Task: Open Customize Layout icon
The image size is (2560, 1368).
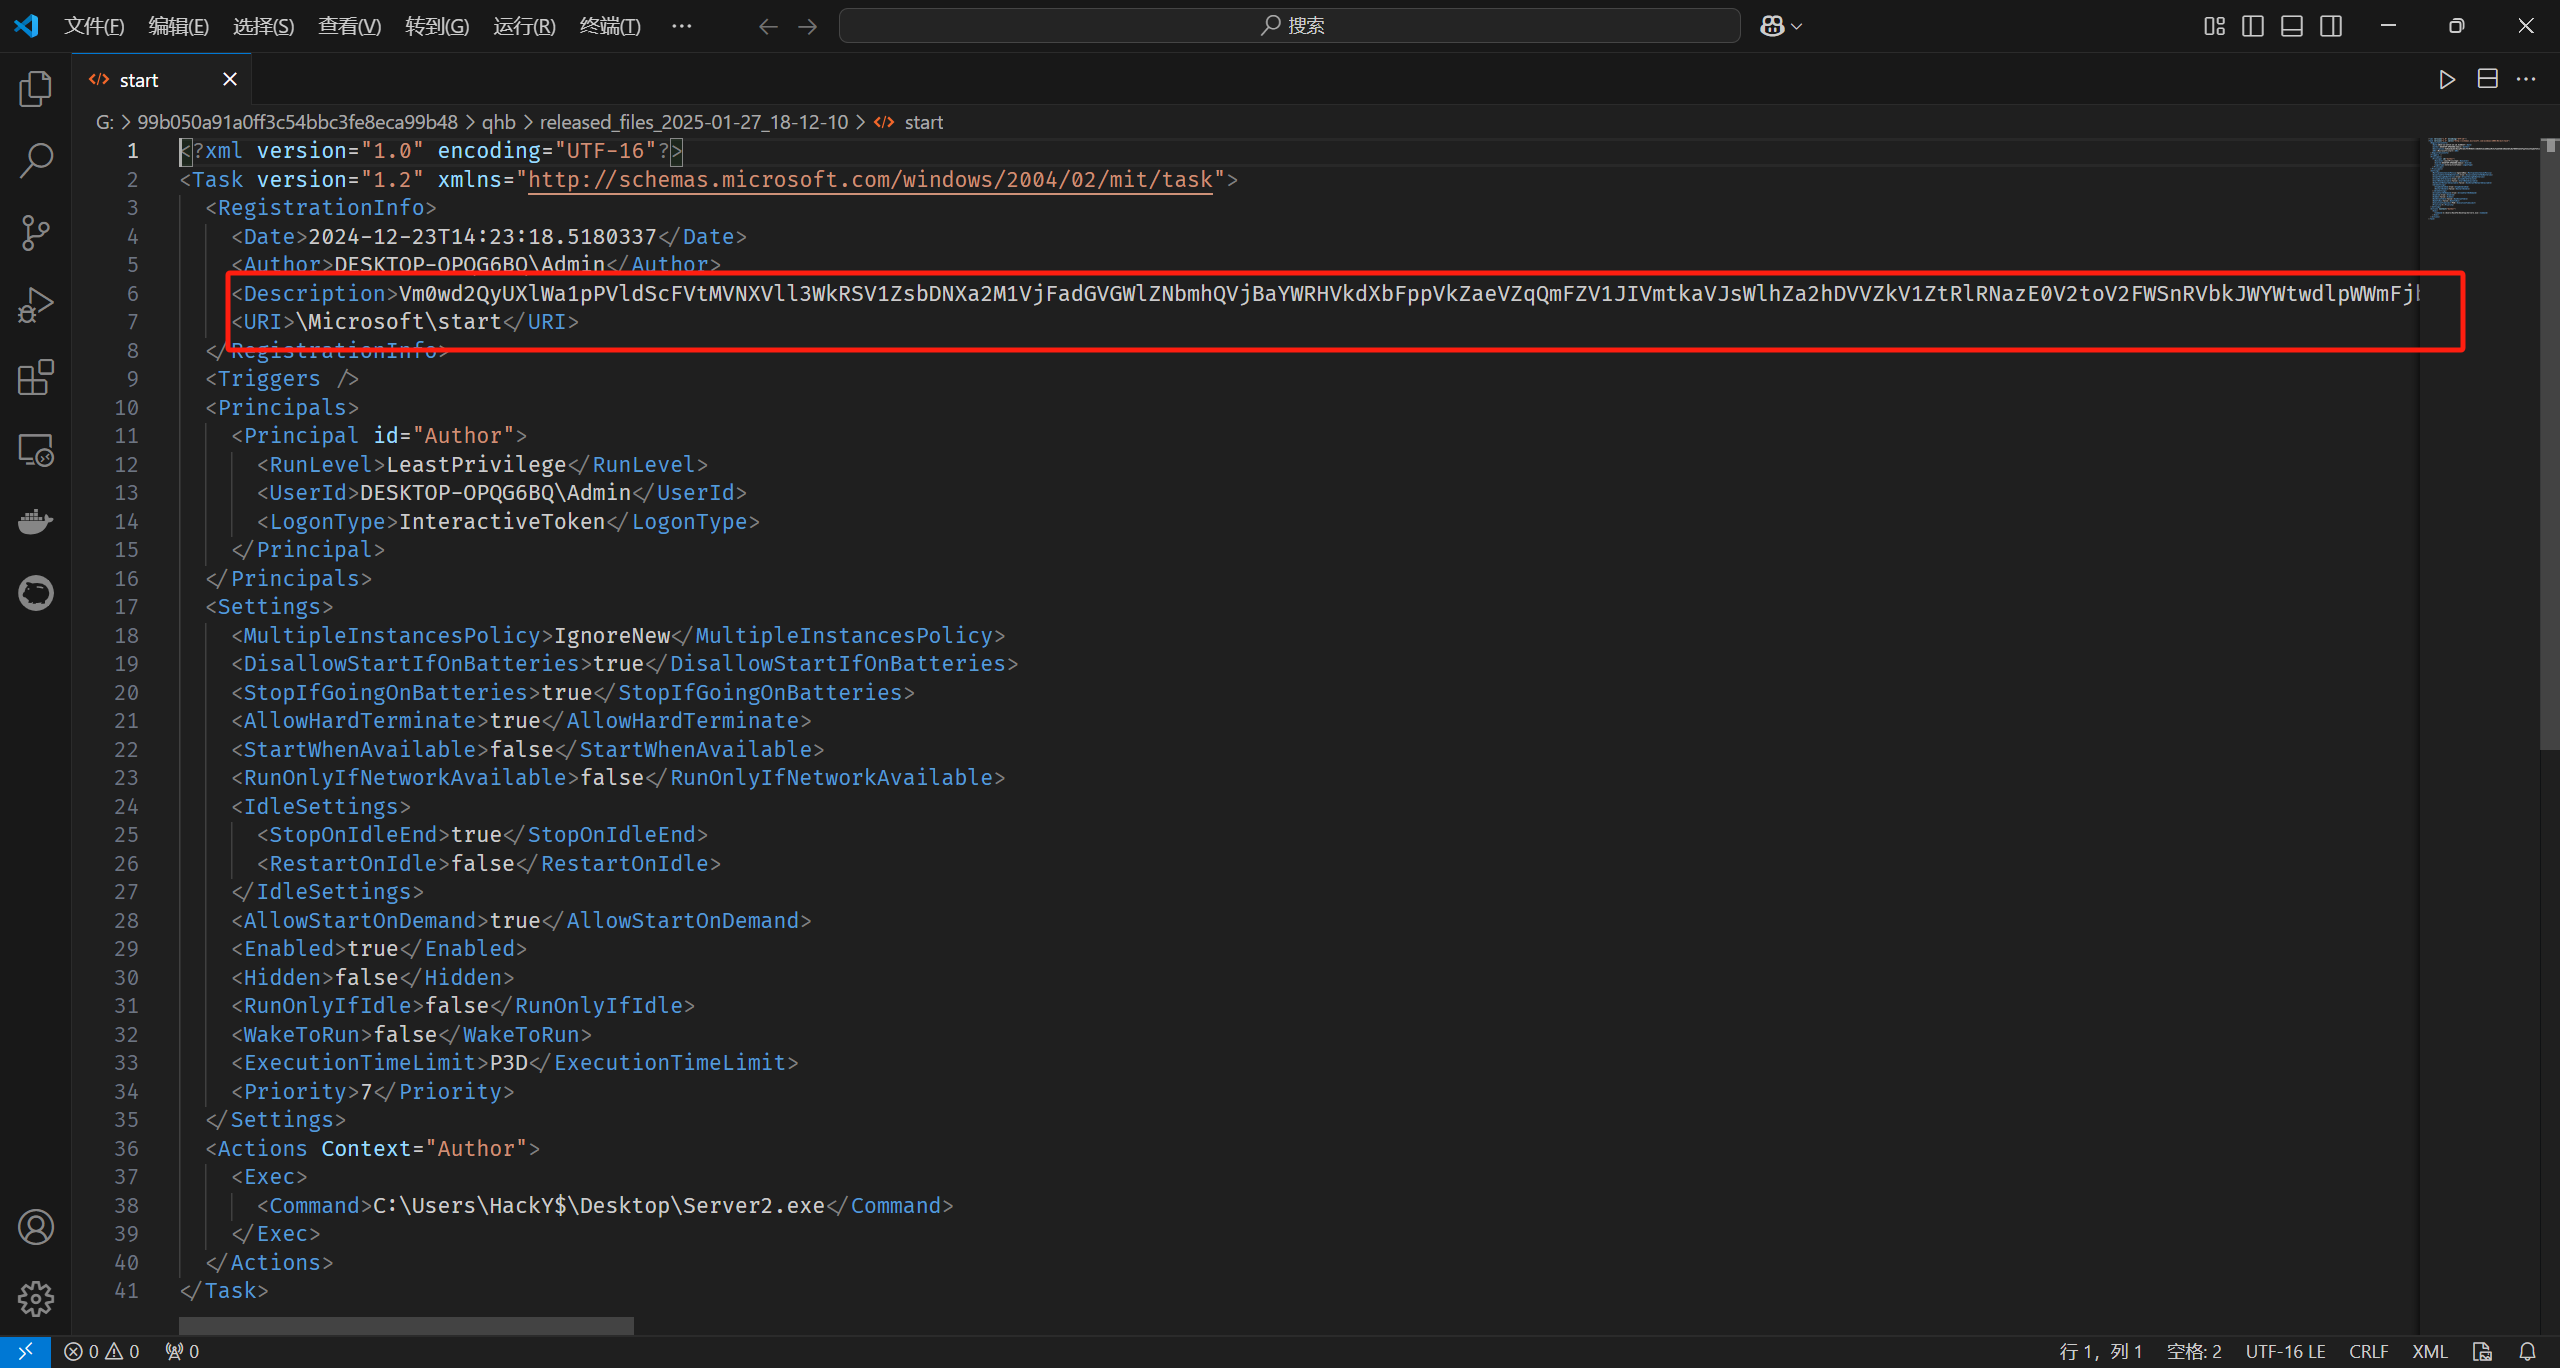Action: [2214, 26]
